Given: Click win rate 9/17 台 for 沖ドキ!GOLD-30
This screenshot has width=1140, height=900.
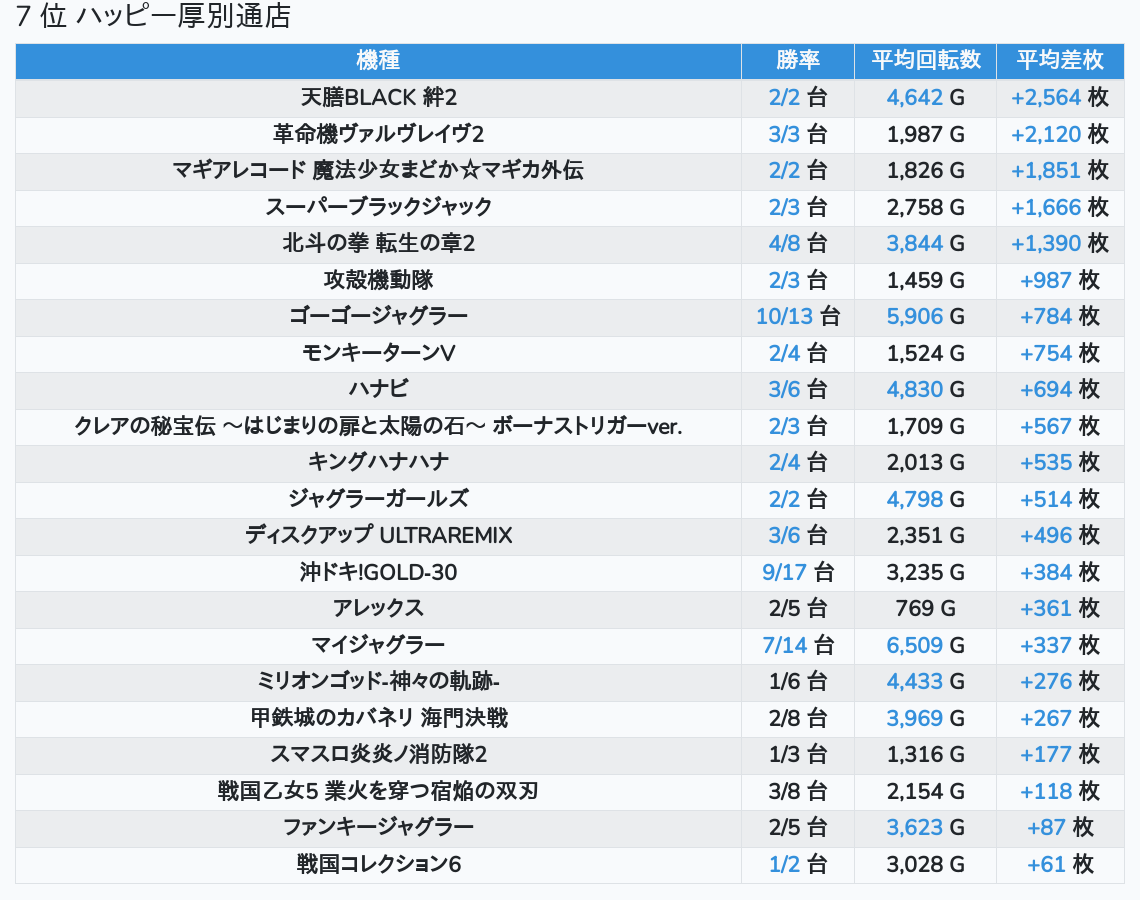Looking at the screenshot, I should (798, 572).
